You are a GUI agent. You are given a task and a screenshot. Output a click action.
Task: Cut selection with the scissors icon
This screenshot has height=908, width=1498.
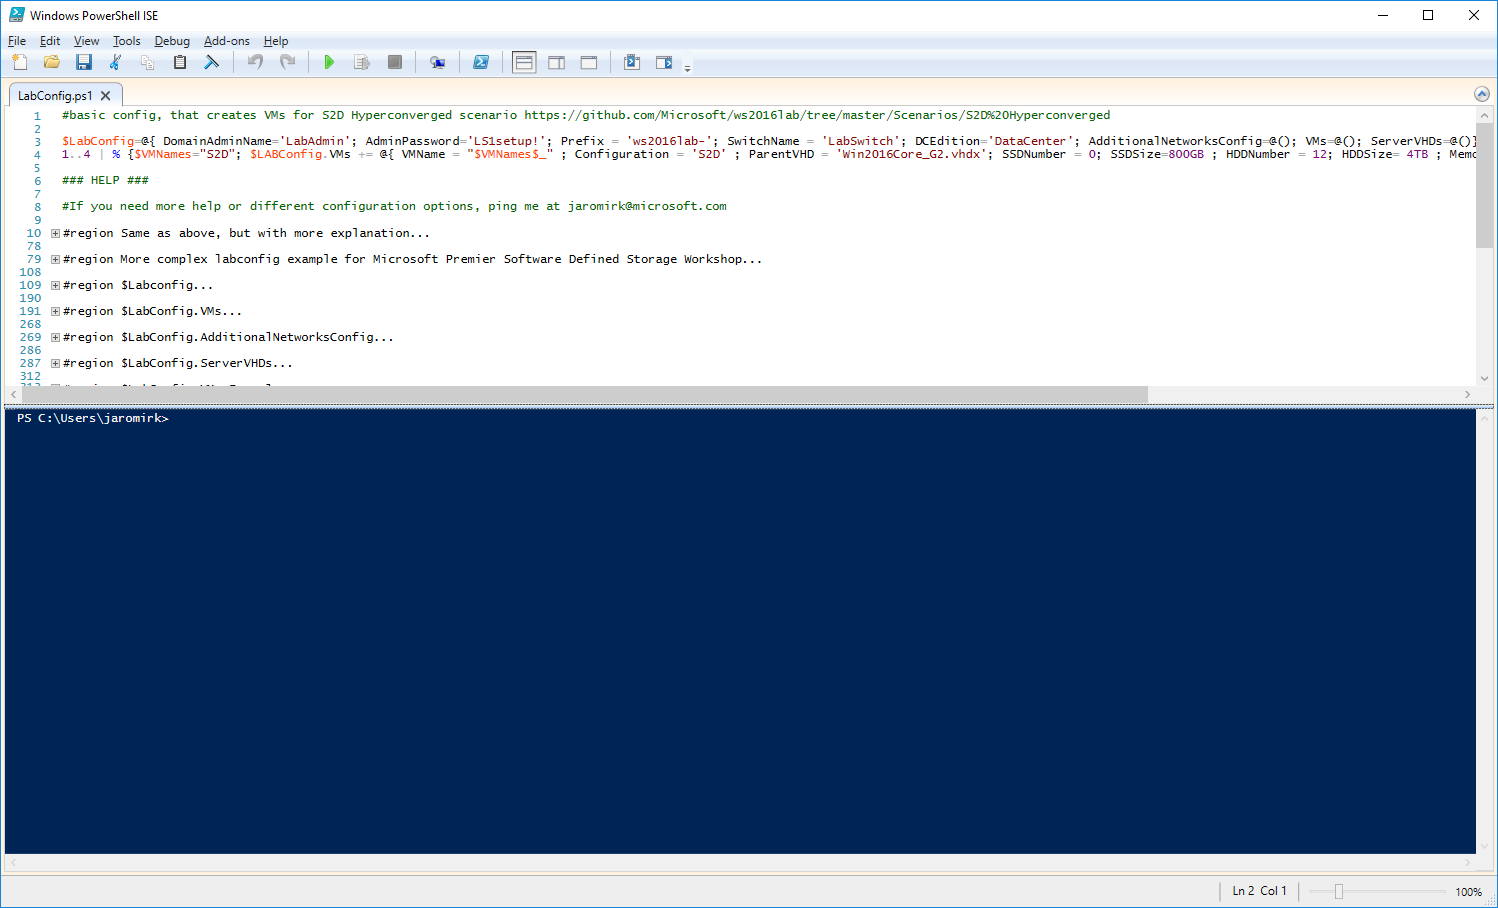click(x=116, y=62)
